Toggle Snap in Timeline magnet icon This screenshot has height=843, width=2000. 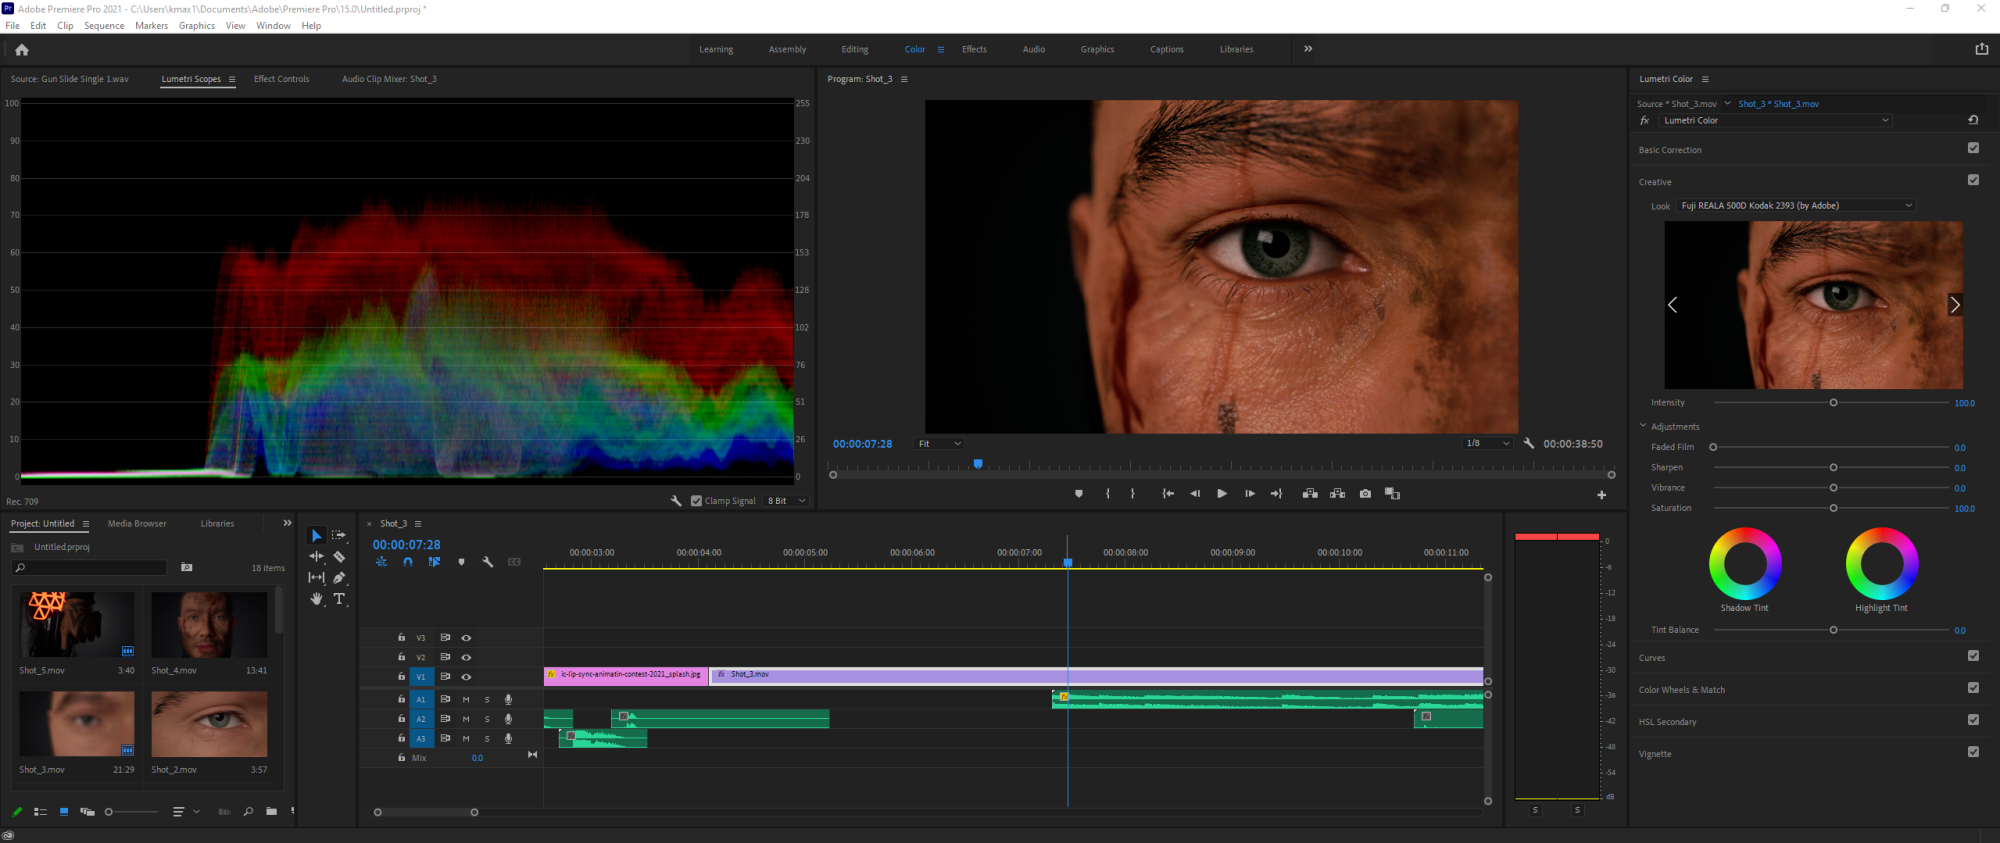pyautogui.click(x=408, y=562)
